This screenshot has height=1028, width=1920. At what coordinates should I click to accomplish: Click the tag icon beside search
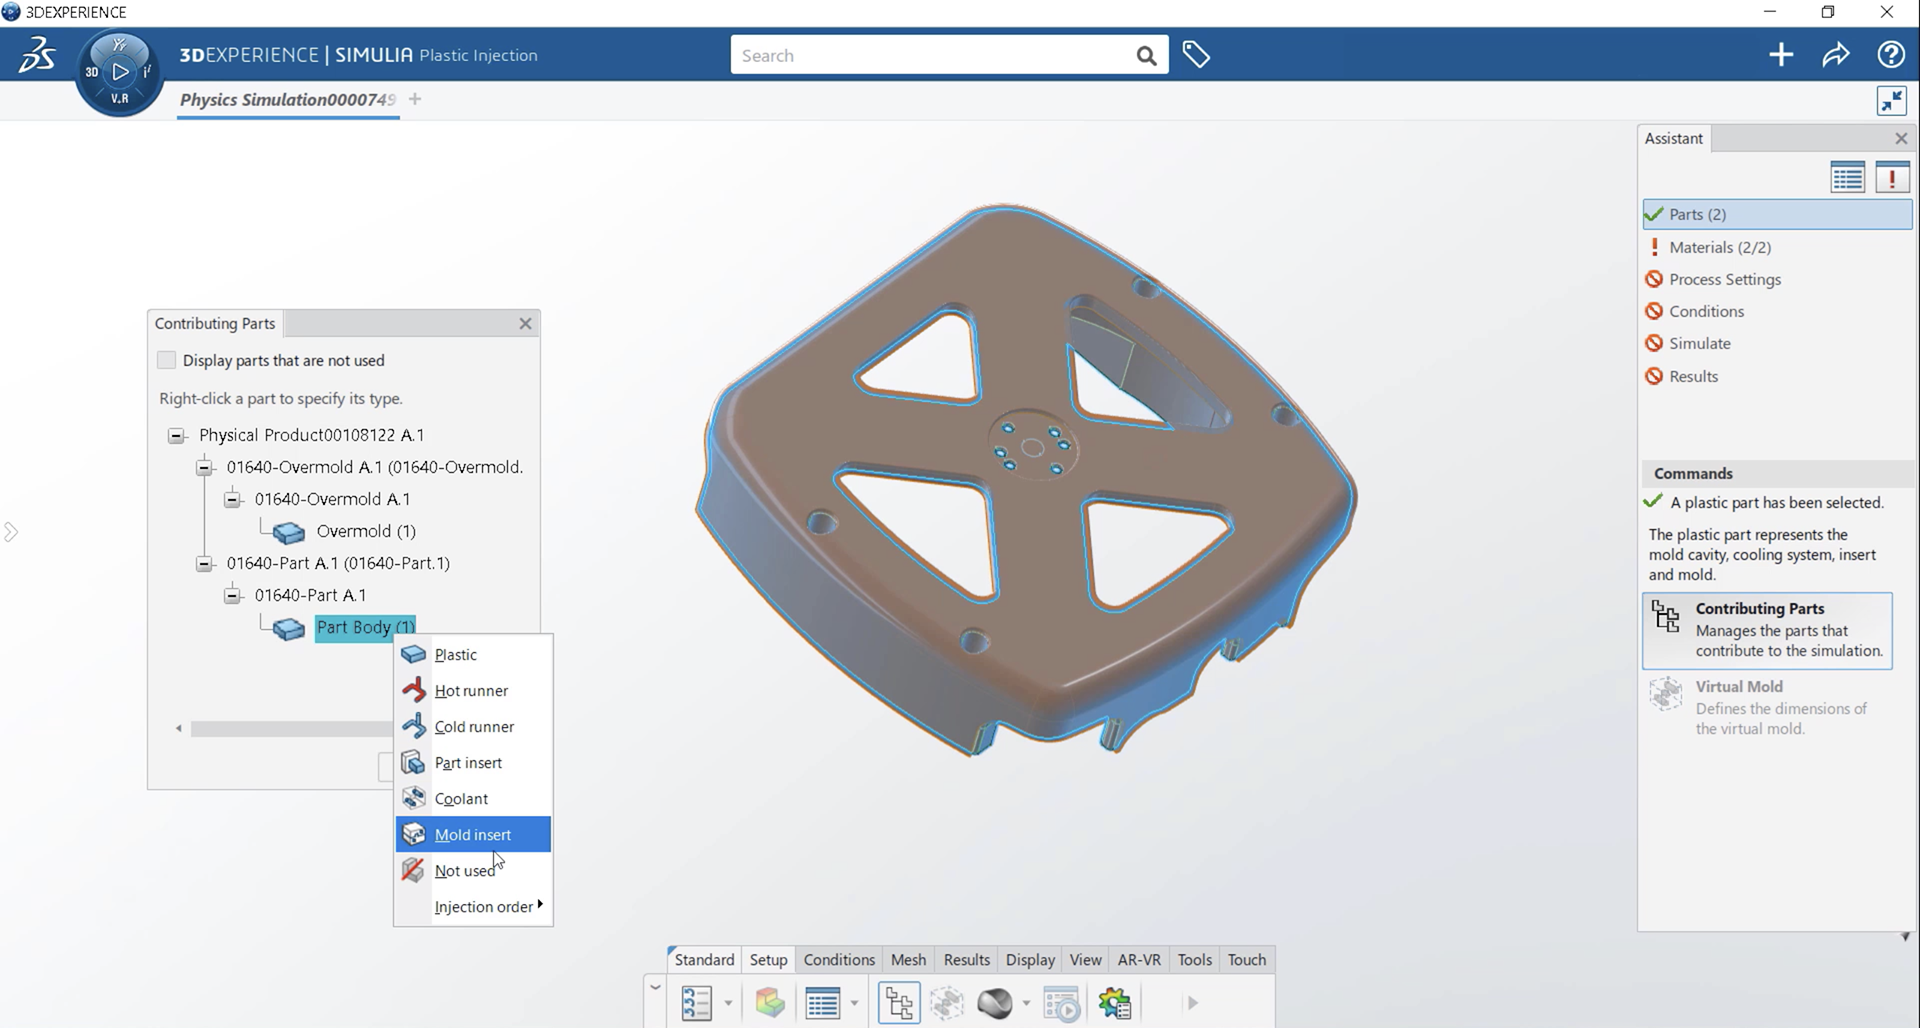point(1196,55)
